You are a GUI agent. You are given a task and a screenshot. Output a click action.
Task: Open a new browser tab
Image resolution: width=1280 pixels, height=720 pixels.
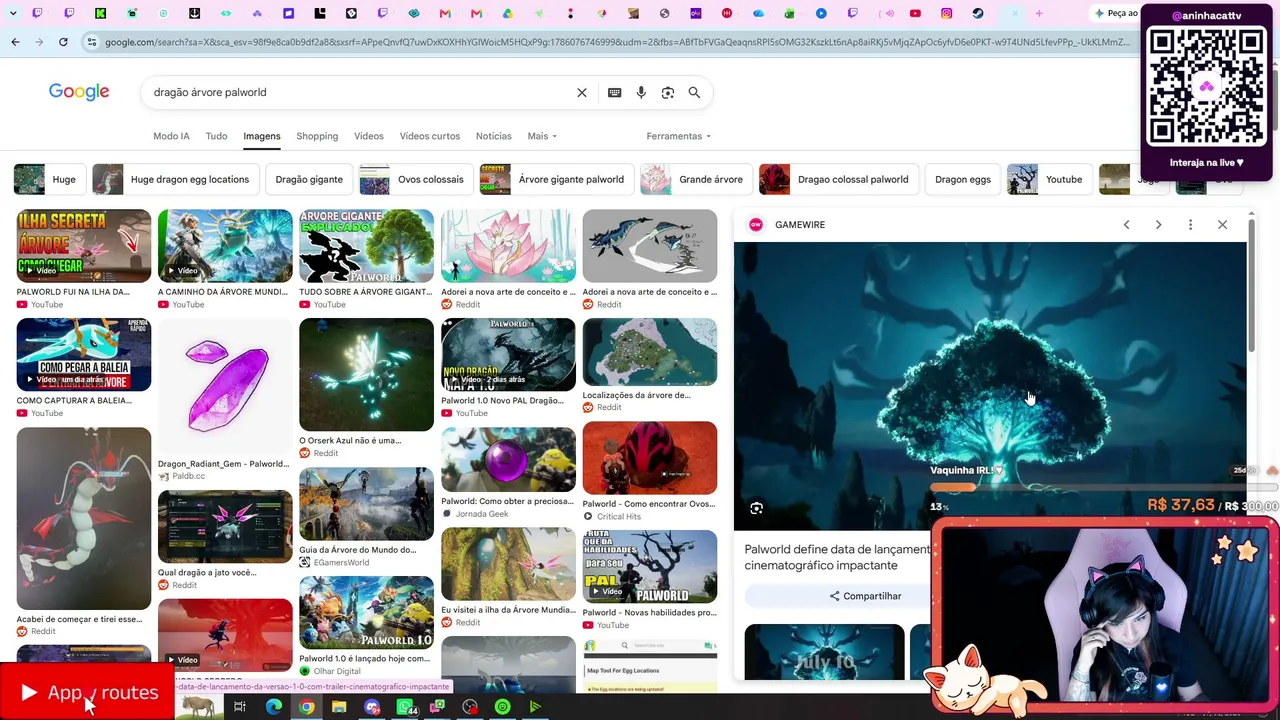1039,13
